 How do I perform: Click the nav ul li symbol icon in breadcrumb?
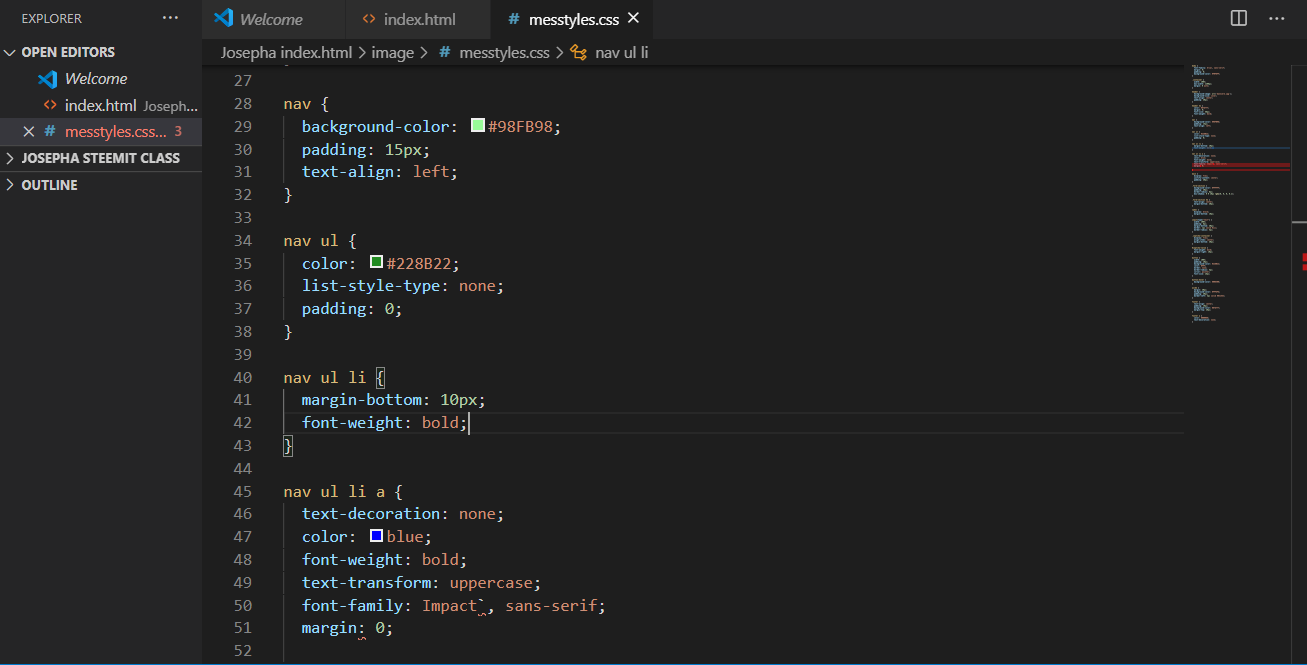[578, 53]
